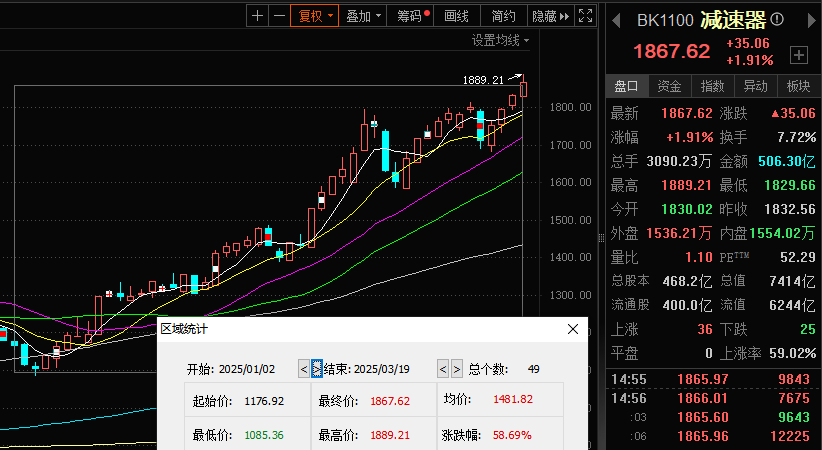The image size is (822, 450).
Task: Click 隐藏 to hide side panel
Action: (x=550, y=16)
